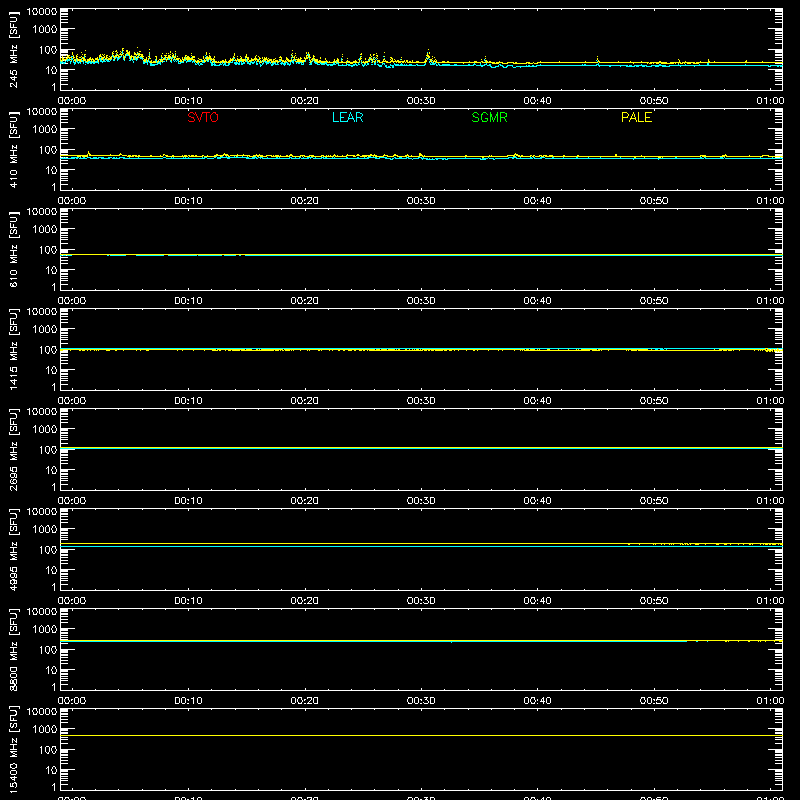Viewport: 800px width, 800px height.
Task: Click 01:00 tick label below 4995 MHz plot
Action: [770, 601]
